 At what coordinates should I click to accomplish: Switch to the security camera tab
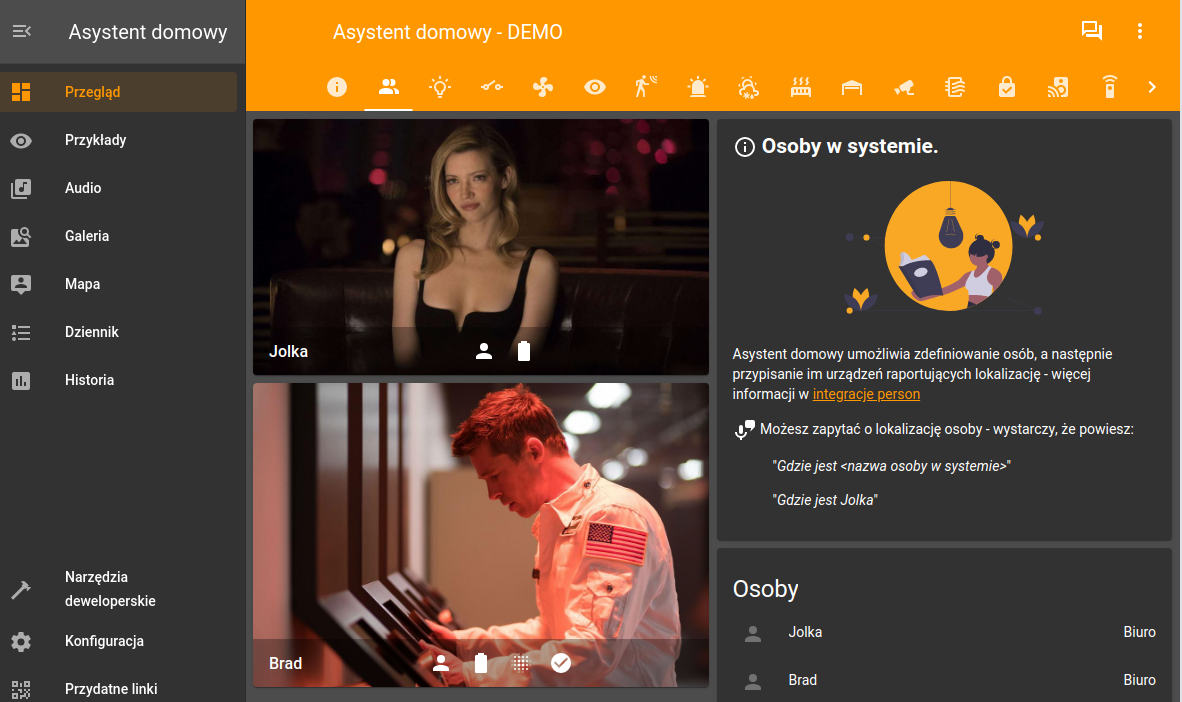point(904,87)
